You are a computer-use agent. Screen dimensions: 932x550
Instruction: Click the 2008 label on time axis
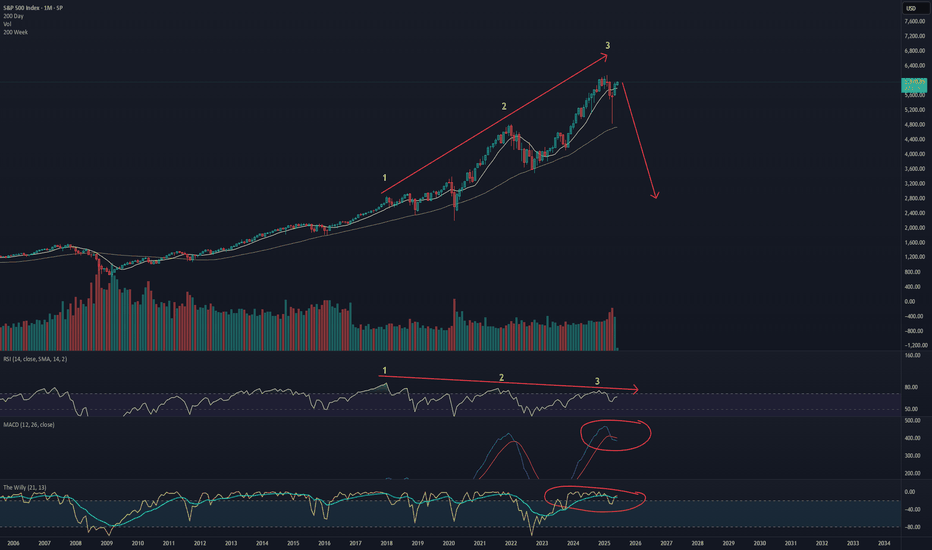(75, 543)
